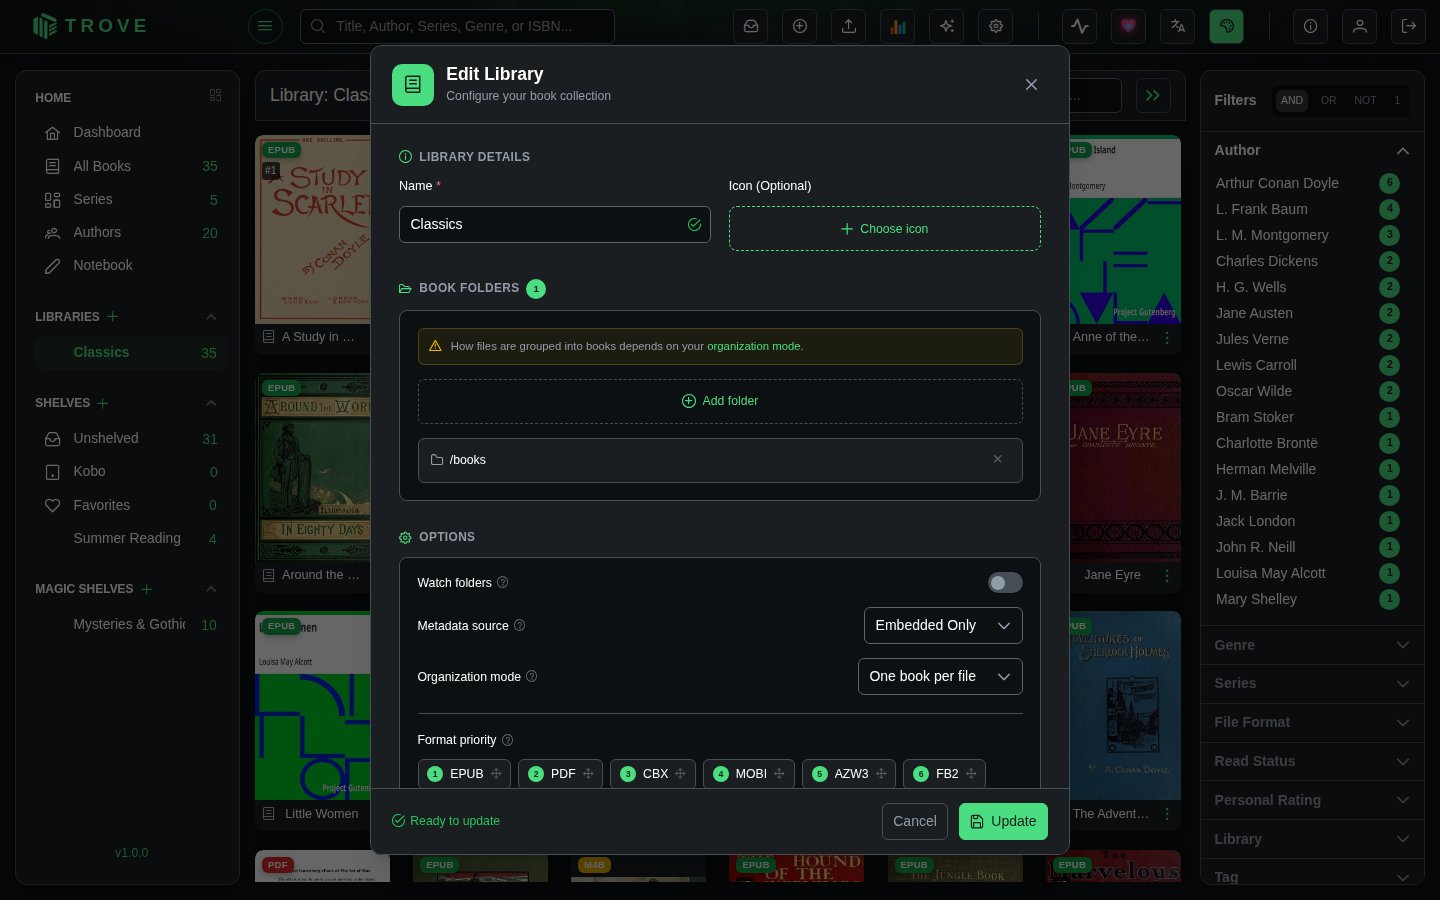Click the Add folder button
The width and height of the screenshot is (1440, 900).
720,401
